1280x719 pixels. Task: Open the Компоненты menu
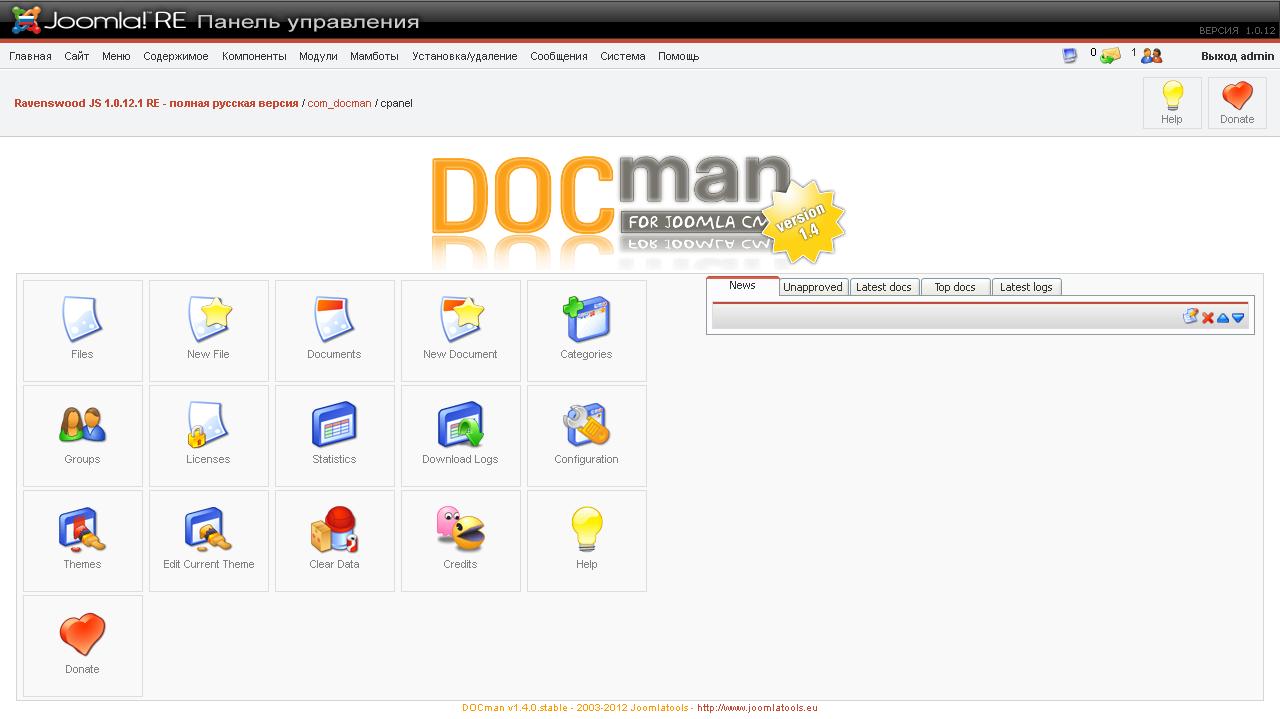(254, 56)
